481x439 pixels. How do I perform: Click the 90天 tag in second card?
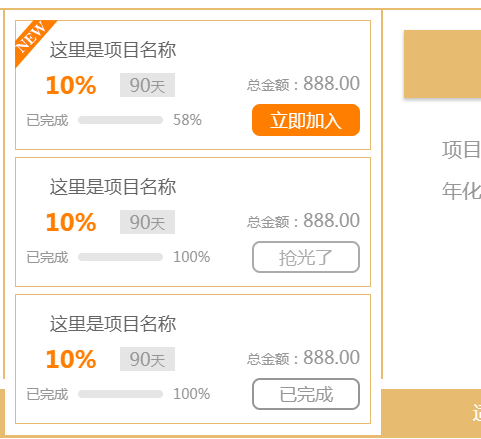click(147, 222)
